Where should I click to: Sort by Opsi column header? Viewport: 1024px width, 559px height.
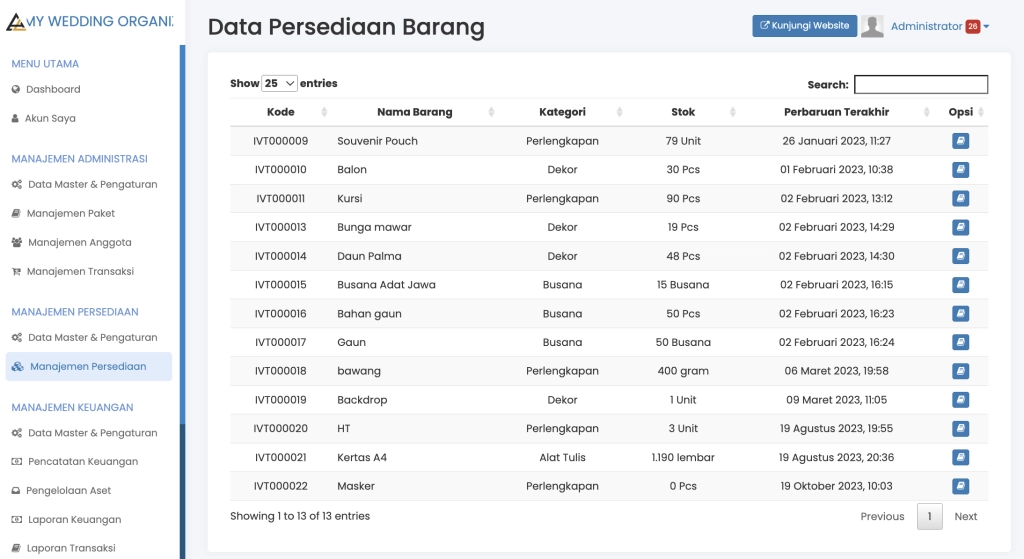click(961, 112)
